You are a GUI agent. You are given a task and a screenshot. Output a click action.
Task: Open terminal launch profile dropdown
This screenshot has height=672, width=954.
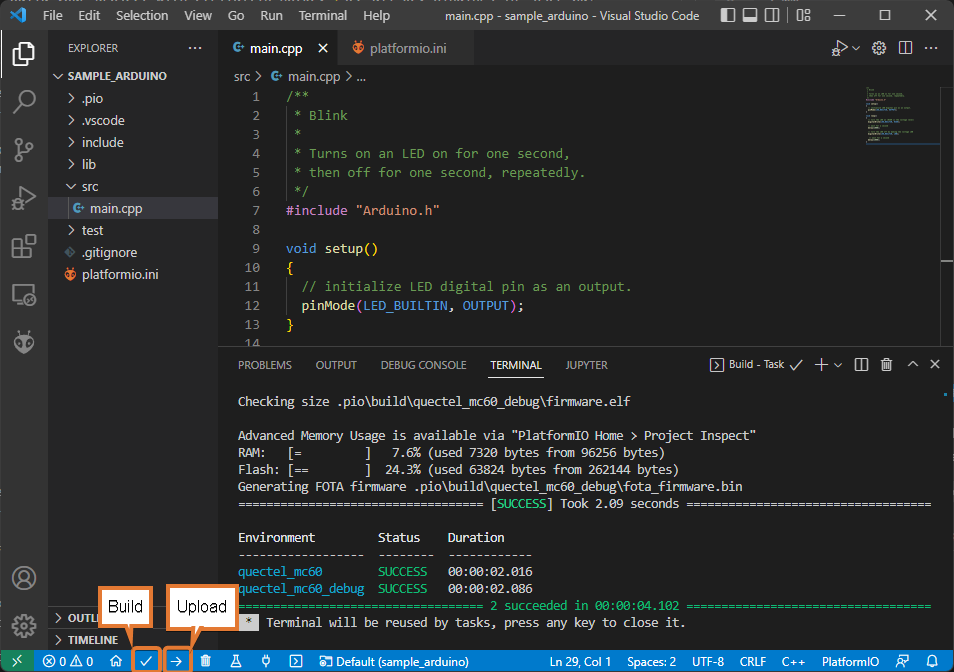pyautogui.click(x=838, y=364)
